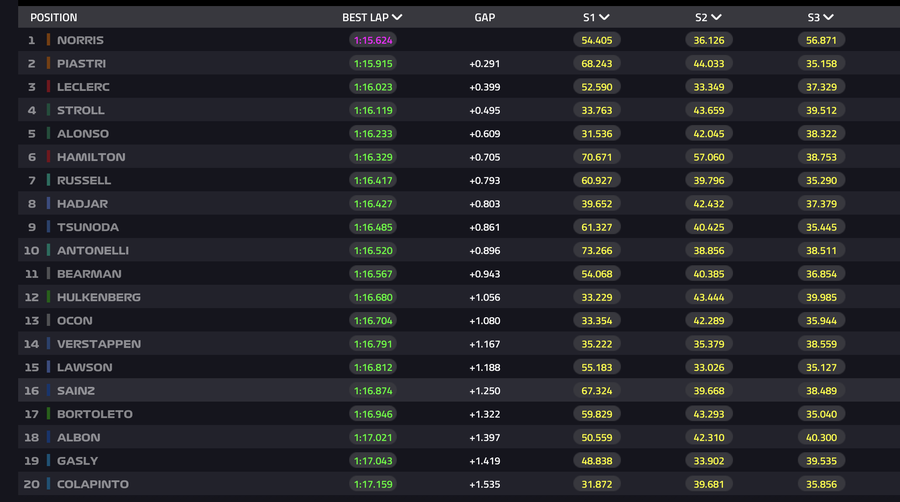Select Stroll's 1:16.119 best lap time

375,110
